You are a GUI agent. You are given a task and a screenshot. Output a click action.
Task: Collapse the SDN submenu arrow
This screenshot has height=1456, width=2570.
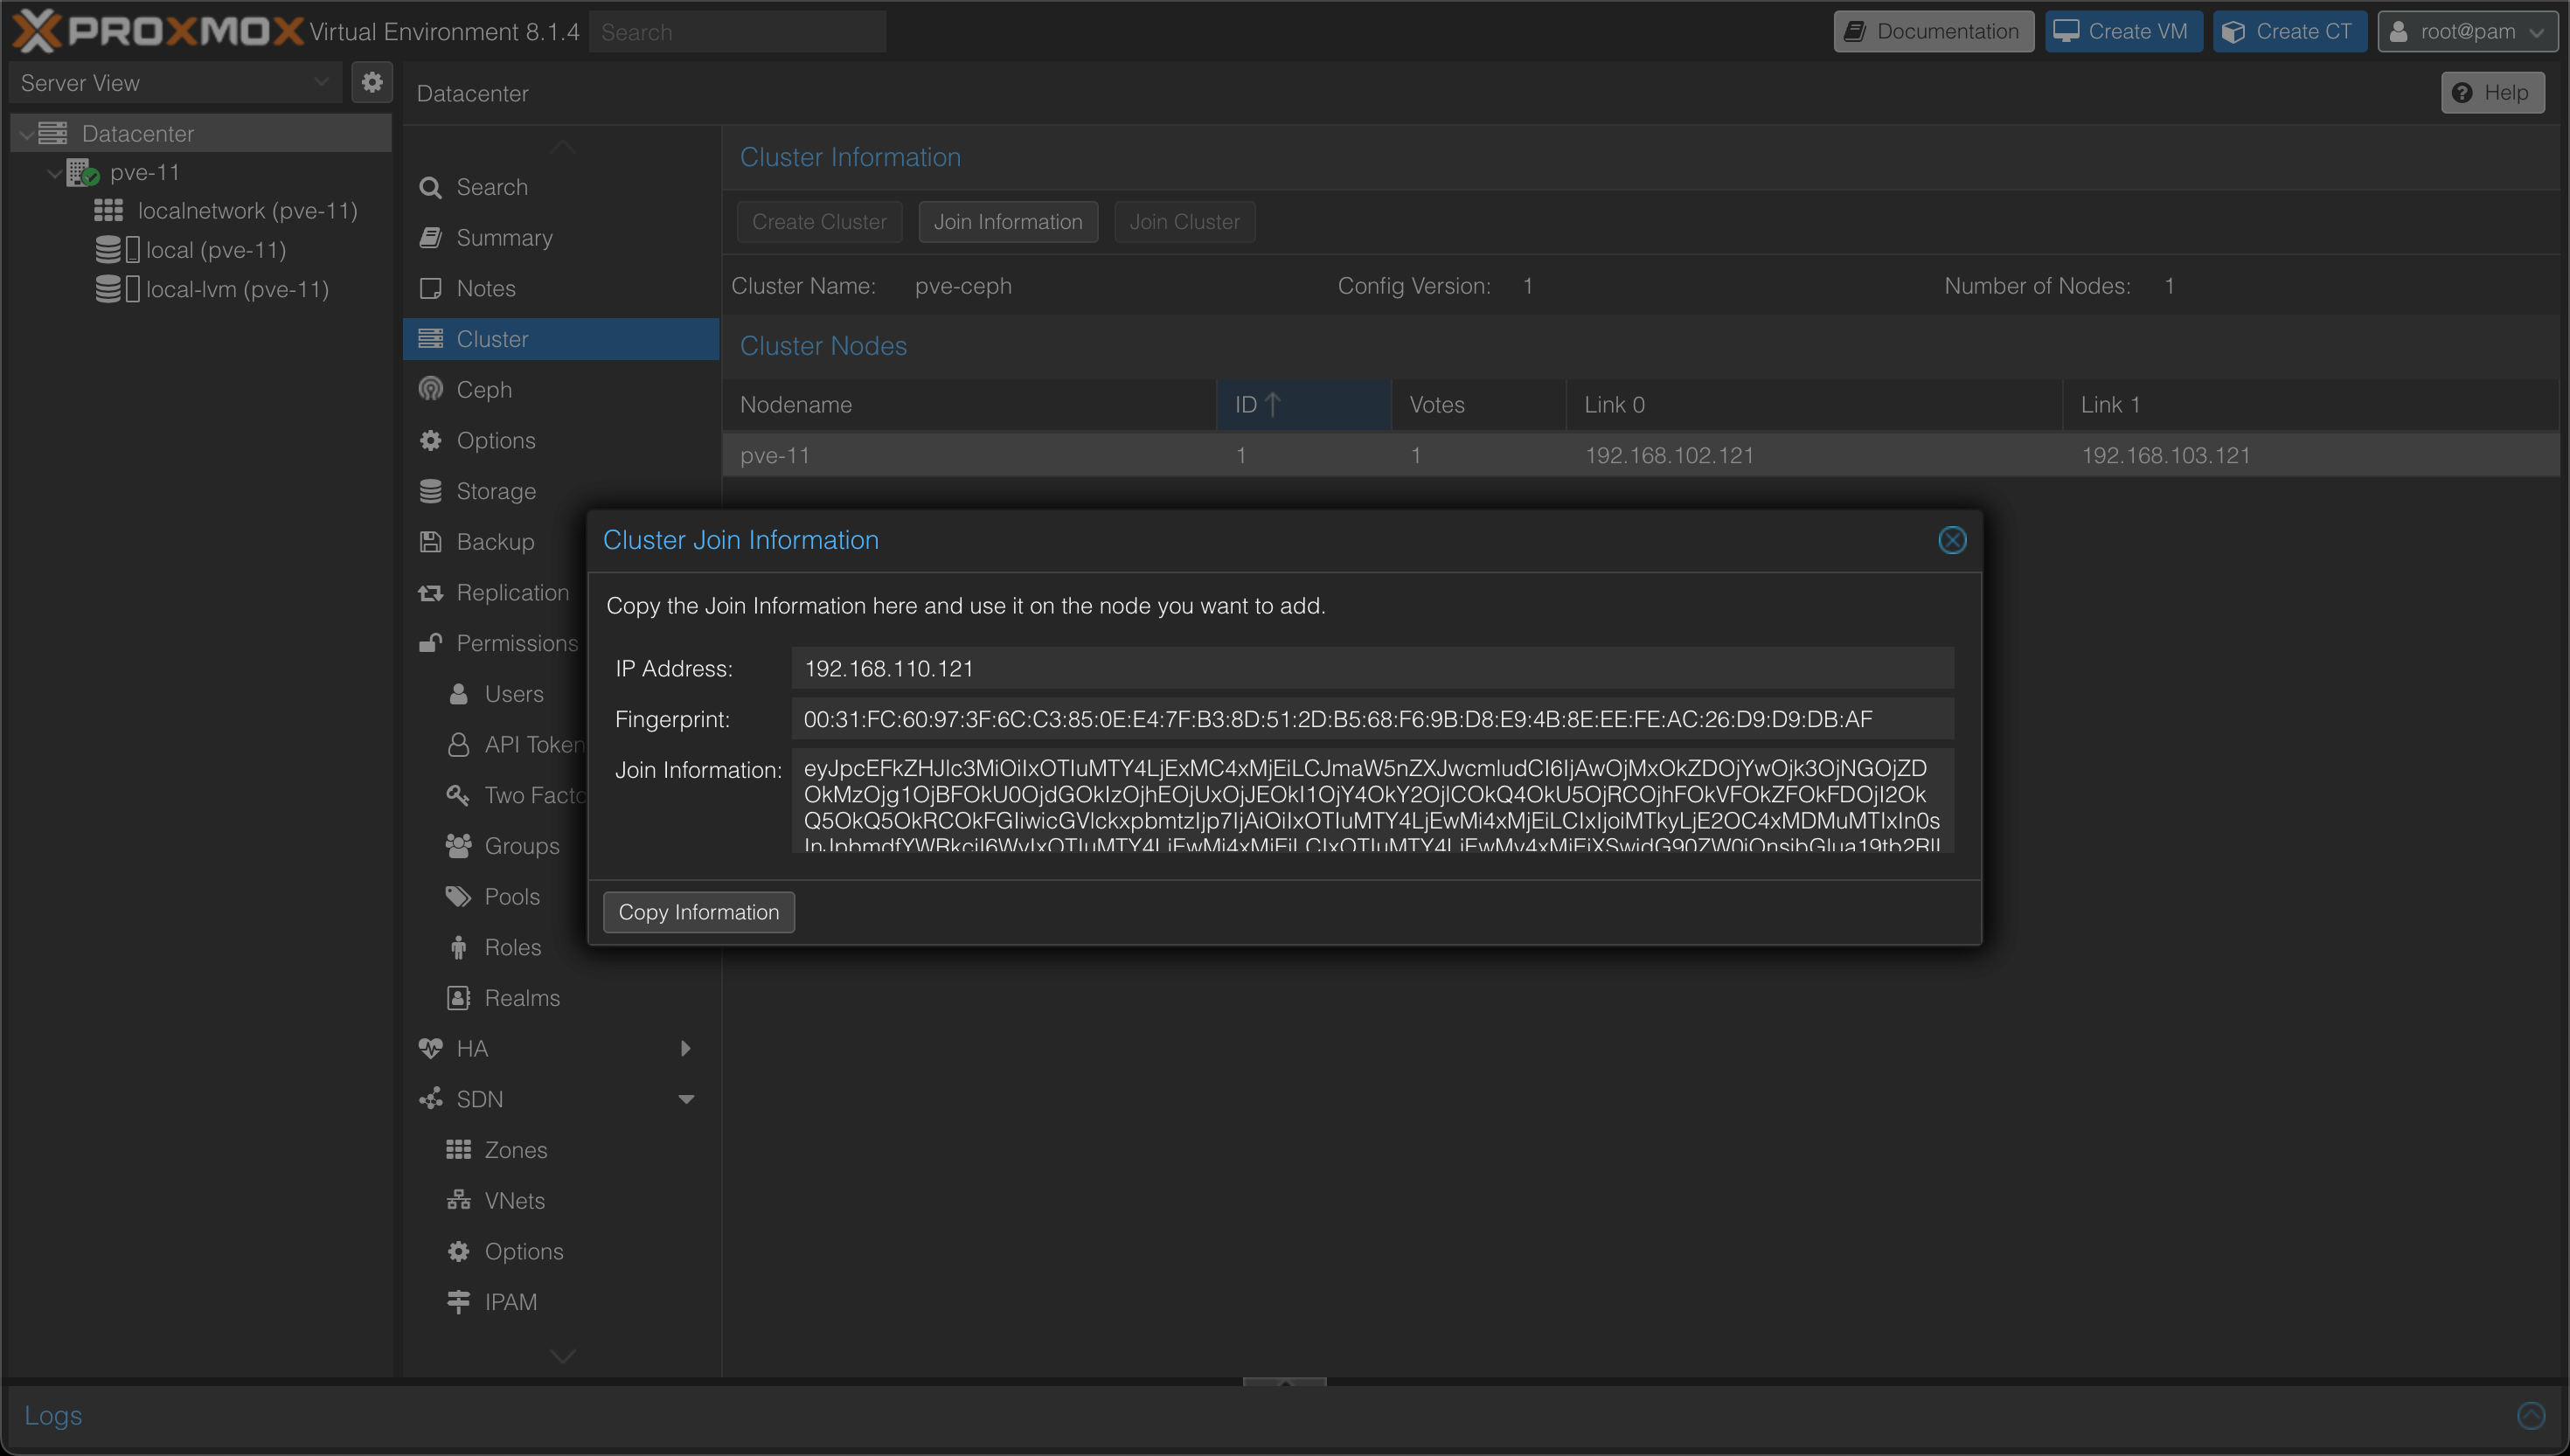[686, 1100]
